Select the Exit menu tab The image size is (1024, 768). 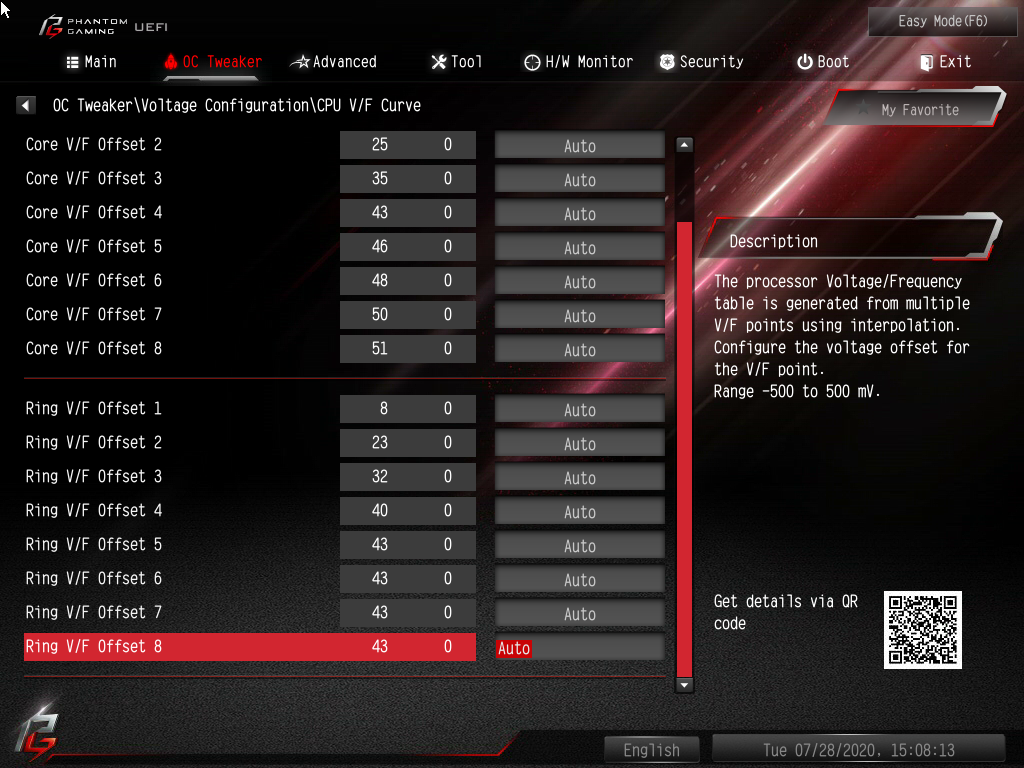946,62
